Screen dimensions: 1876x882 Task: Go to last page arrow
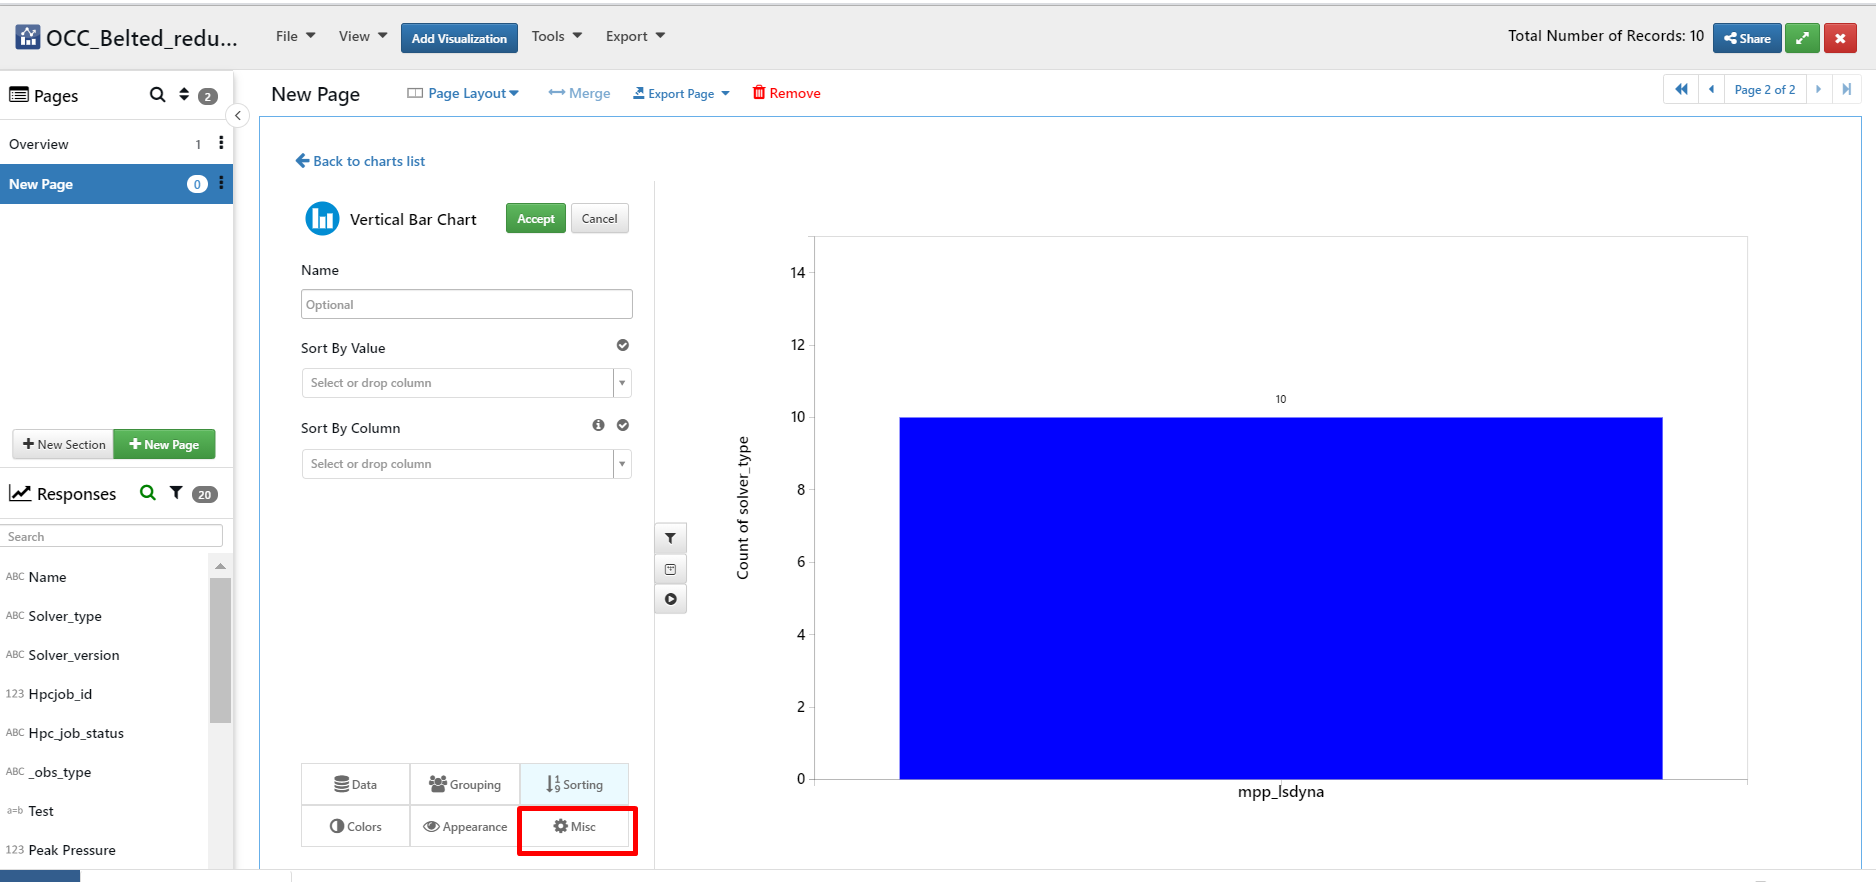(1846, 89)
